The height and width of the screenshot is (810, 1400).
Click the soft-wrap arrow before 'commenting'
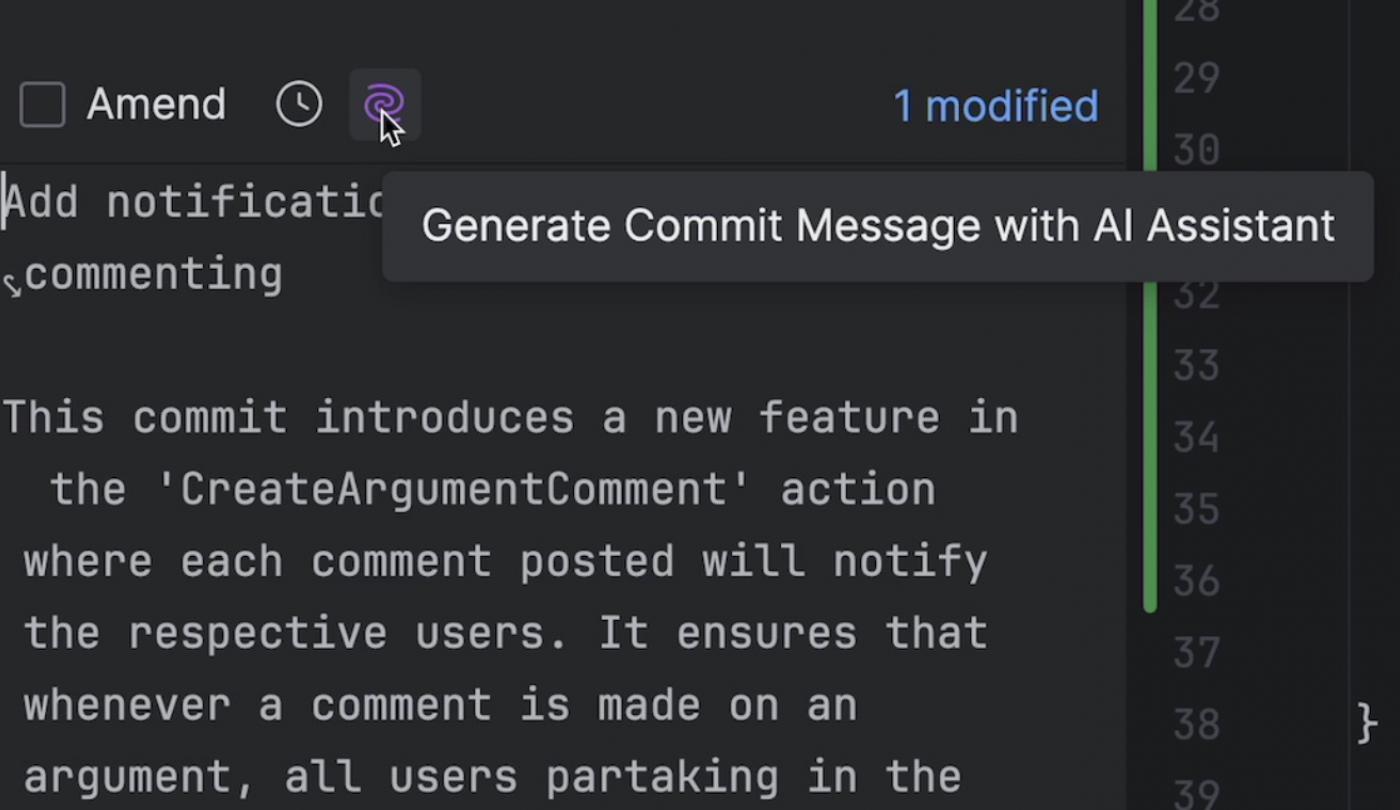[x=12, y=285]
